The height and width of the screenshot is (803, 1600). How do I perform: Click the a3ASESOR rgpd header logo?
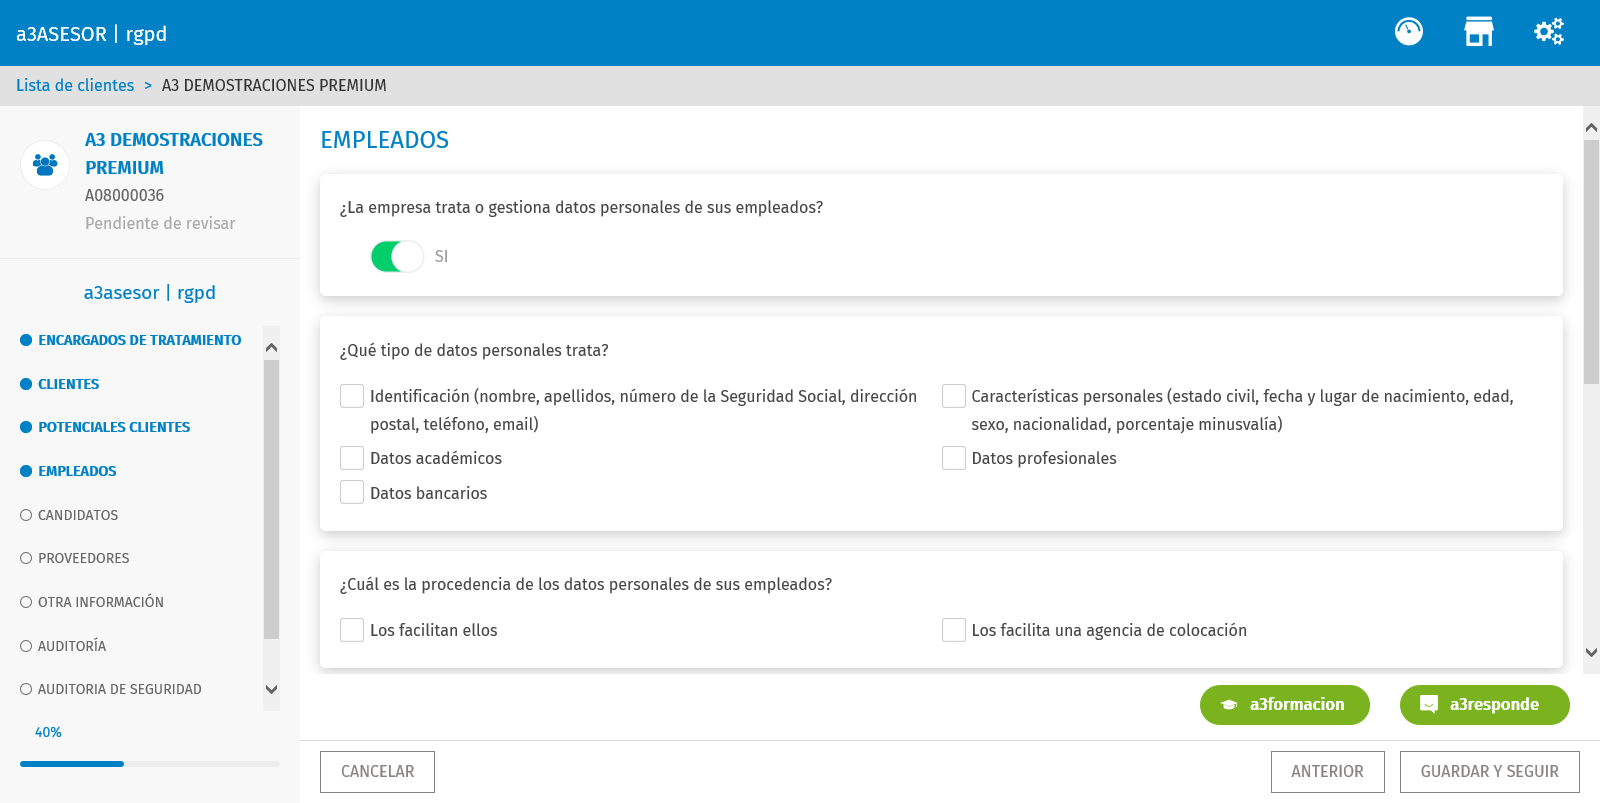91,34
